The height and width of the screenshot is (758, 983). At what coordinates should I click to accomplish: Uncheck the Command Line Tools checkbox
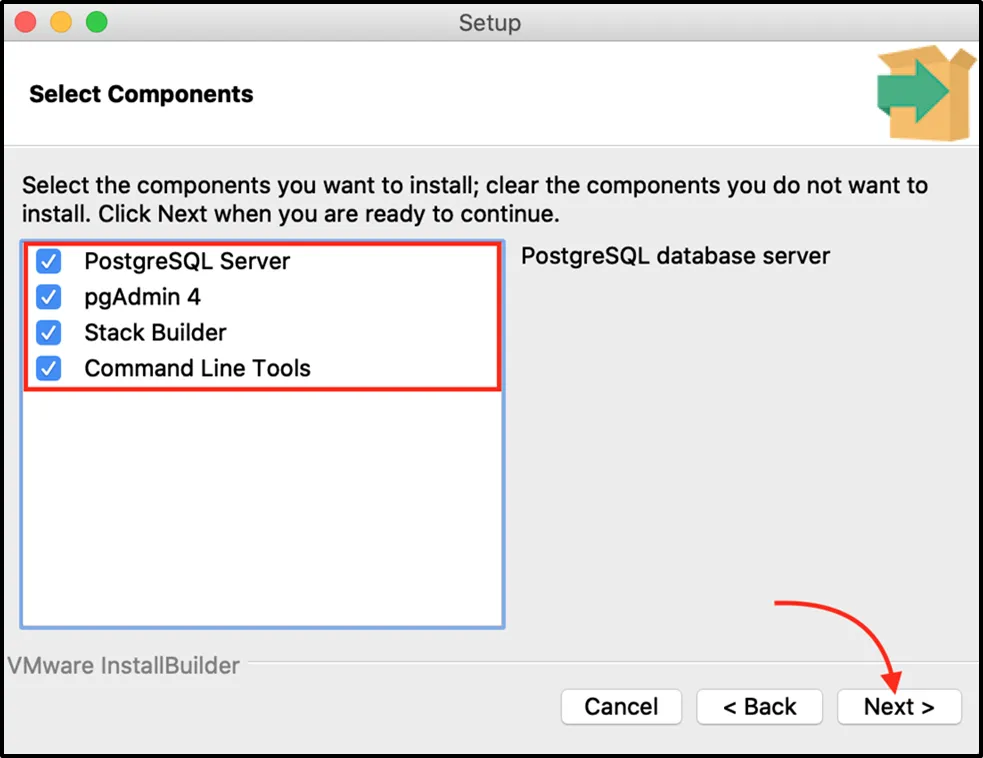[x=49, y=368]
